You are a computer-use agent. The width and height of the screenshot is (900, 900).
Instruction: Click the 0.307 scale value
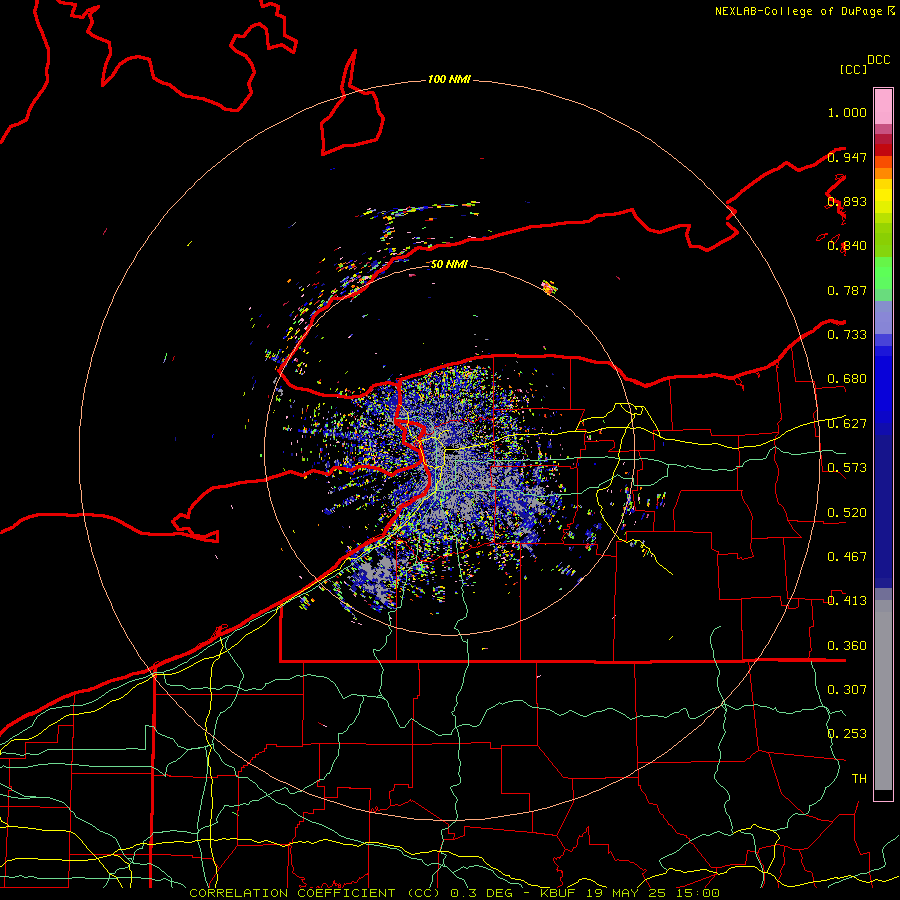(x=847, y=689)
